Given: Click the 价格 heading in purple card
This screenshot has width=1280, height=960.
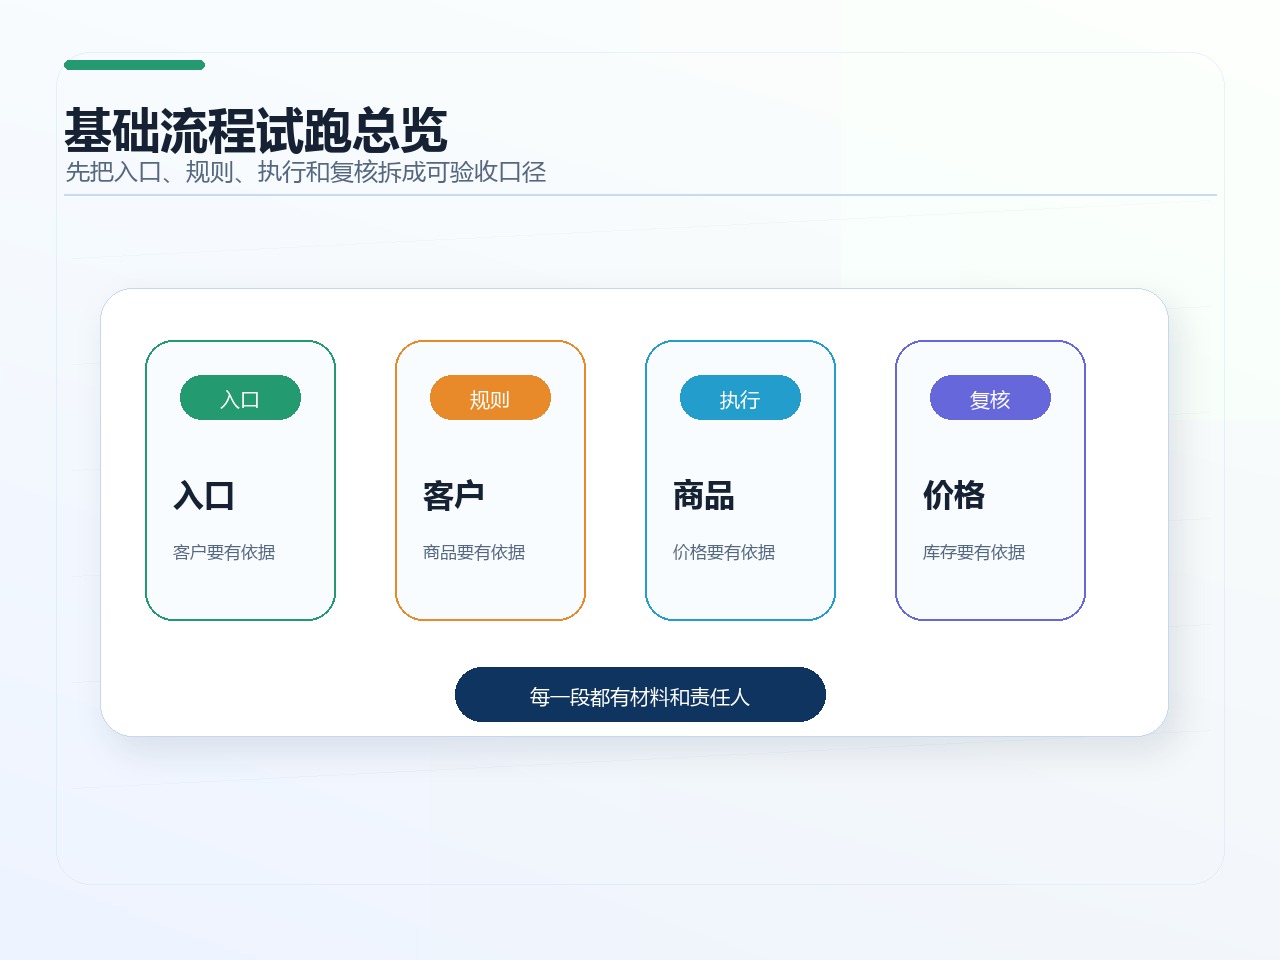Looking at the screenshot, I should (x=954, y=495).
